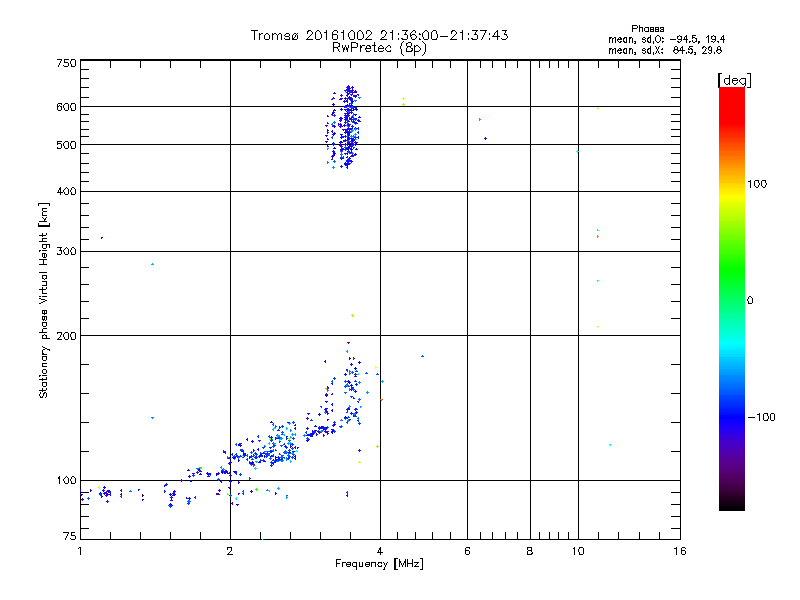The height and width of the screenshot is (600, 800).
Task: Click the x-axis label '2'
Action: [230, 551]
